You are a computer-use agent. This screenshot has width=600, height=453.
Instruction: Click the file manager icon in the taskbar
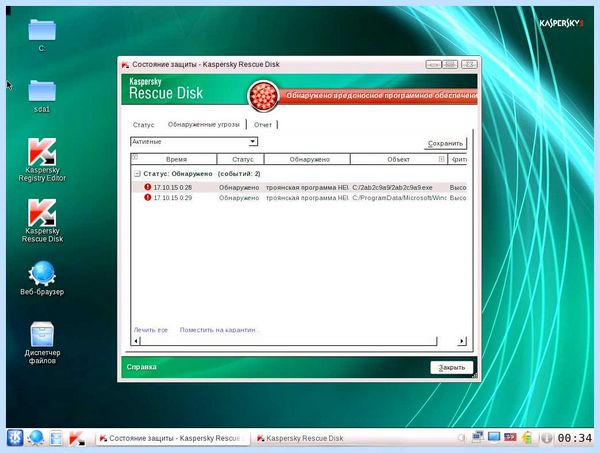coord(56,438)
